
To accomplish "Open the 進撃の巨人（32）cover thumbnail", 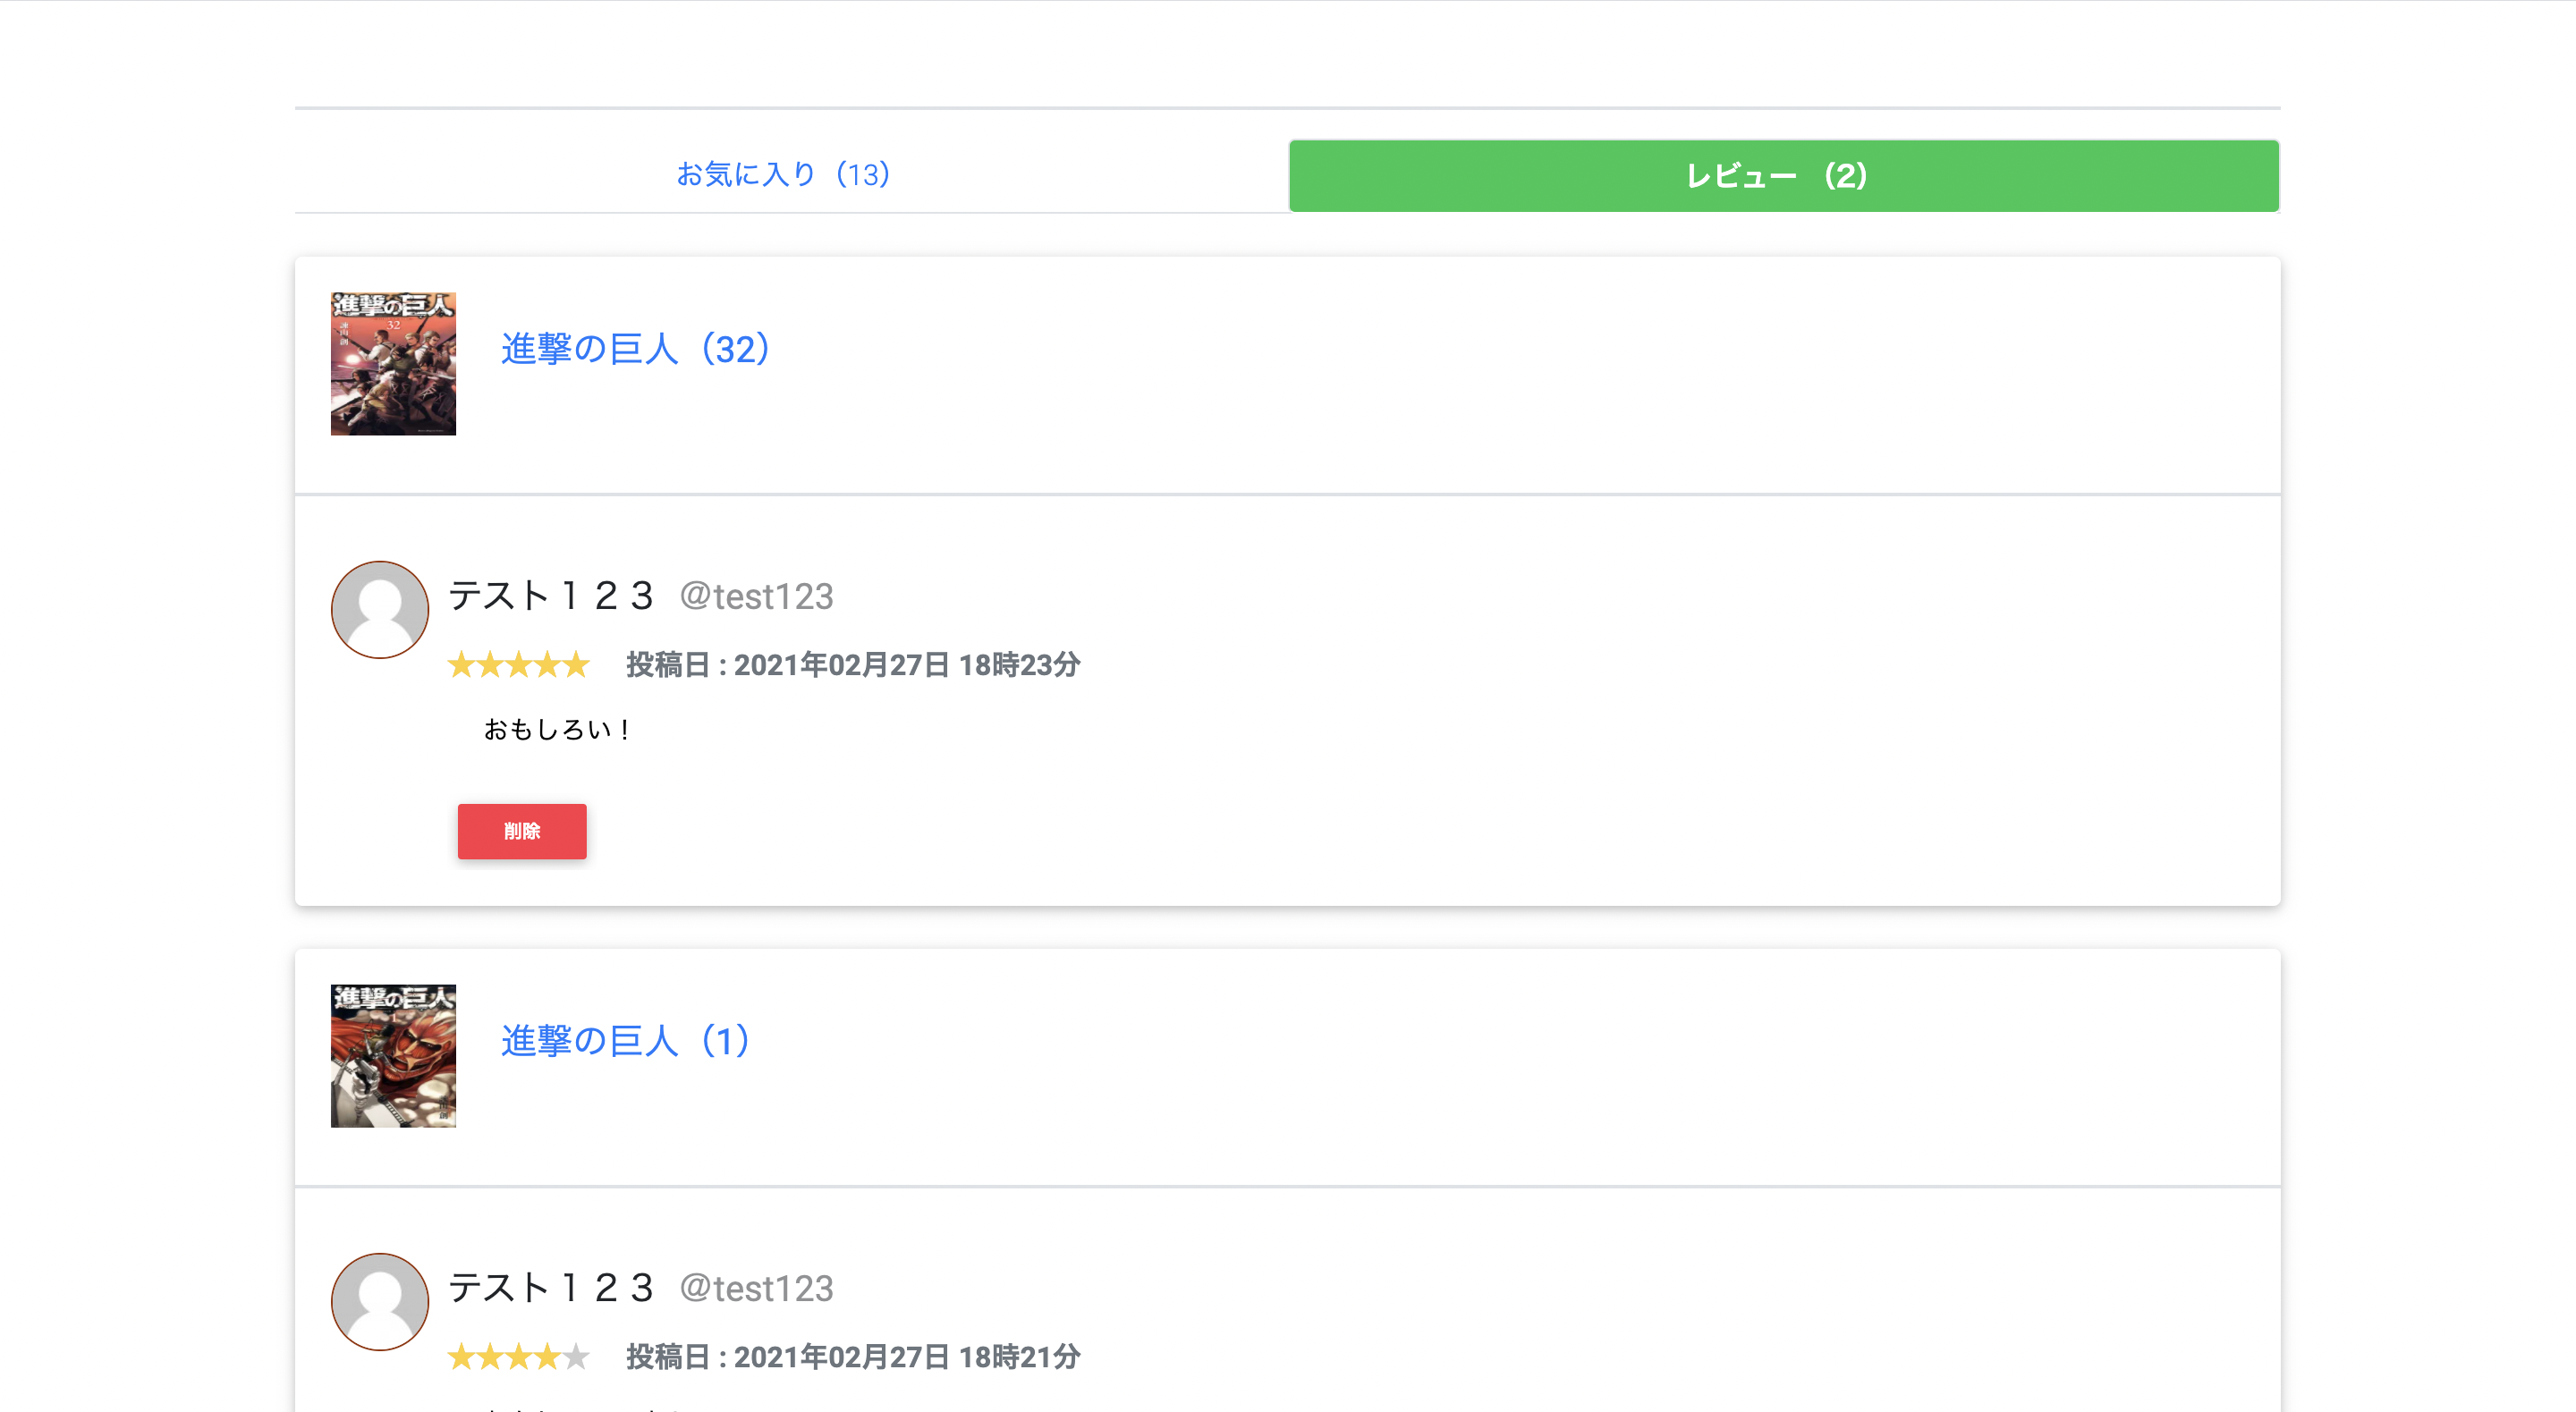I will point(393,362).
